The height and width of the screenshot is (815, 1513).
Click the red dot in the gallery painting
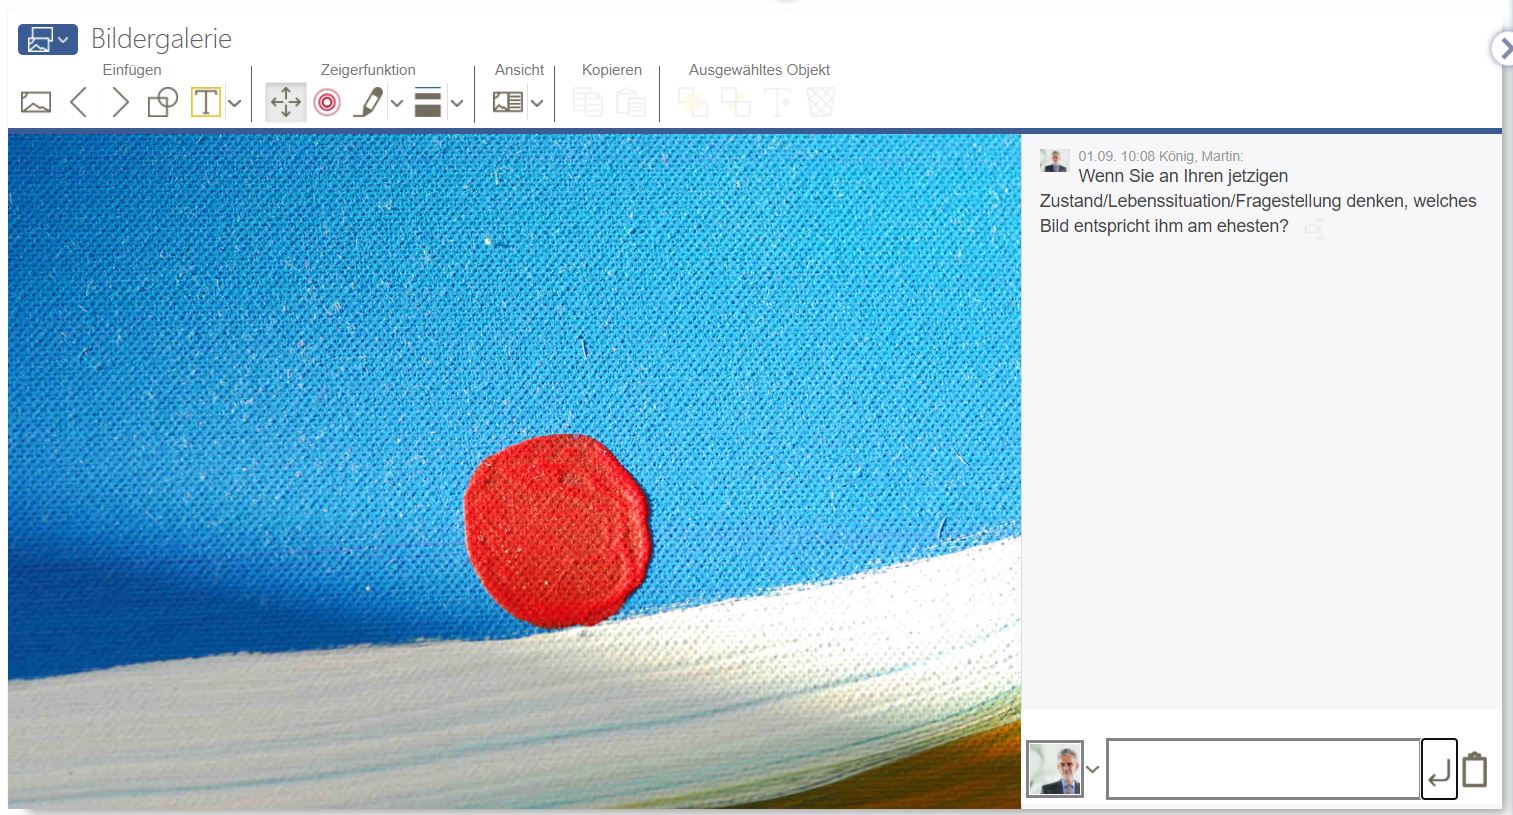click(558, 531)
